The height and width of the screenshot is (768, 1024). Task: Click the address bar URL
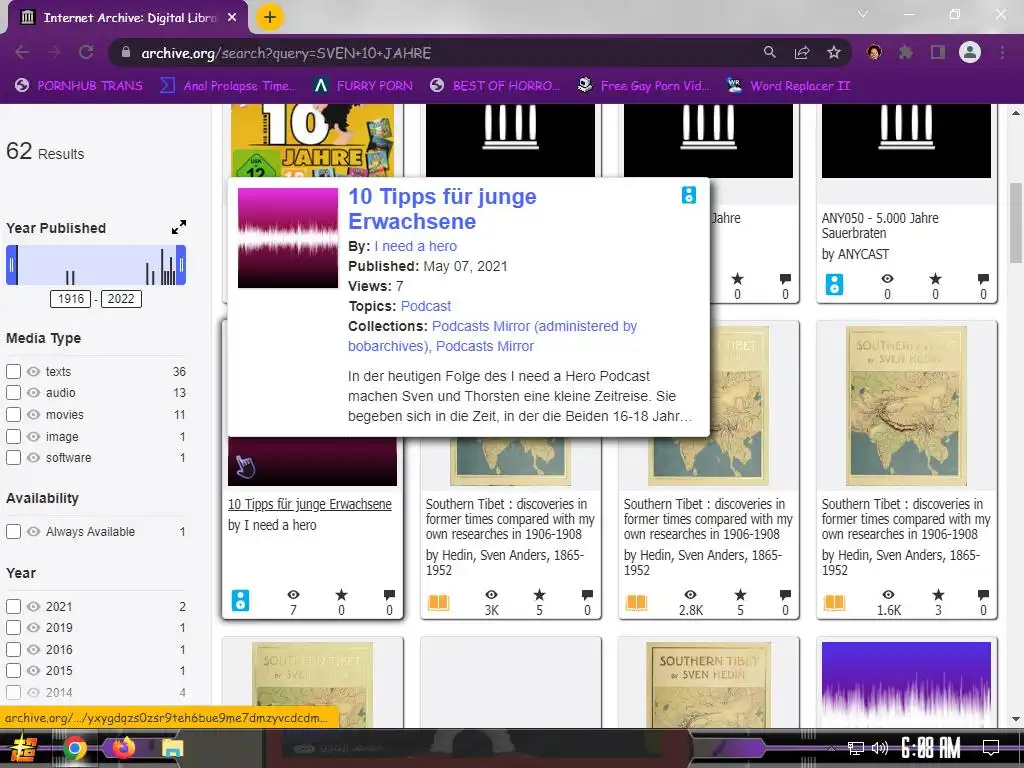pyautogui.click(x=286, y=53)
